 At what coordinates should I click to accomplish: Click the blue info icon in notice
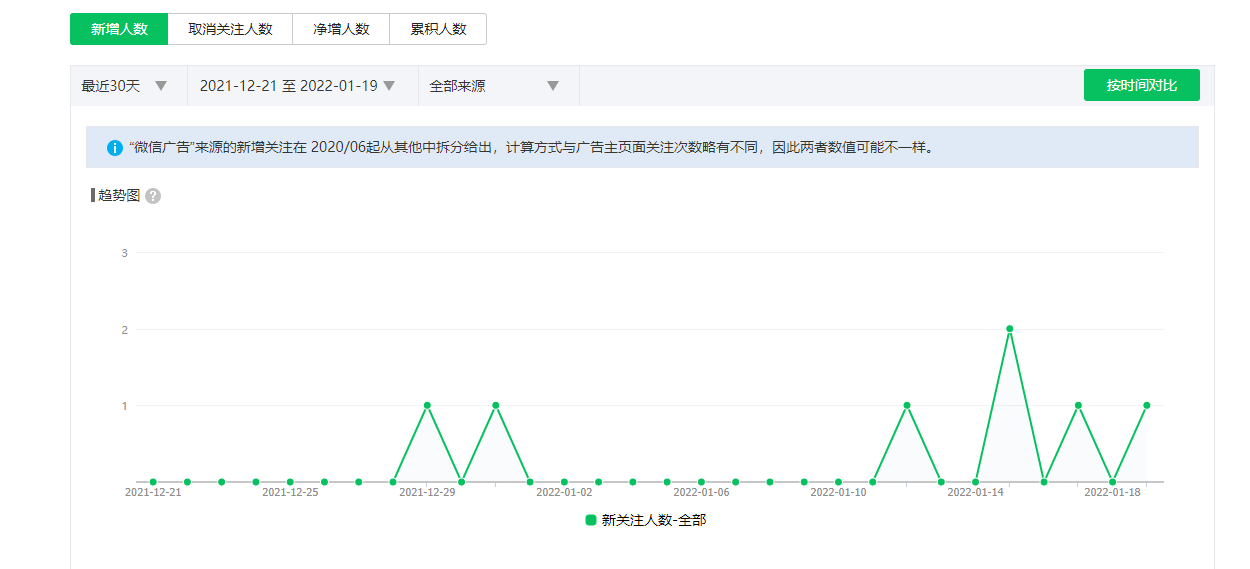(115, 148)
